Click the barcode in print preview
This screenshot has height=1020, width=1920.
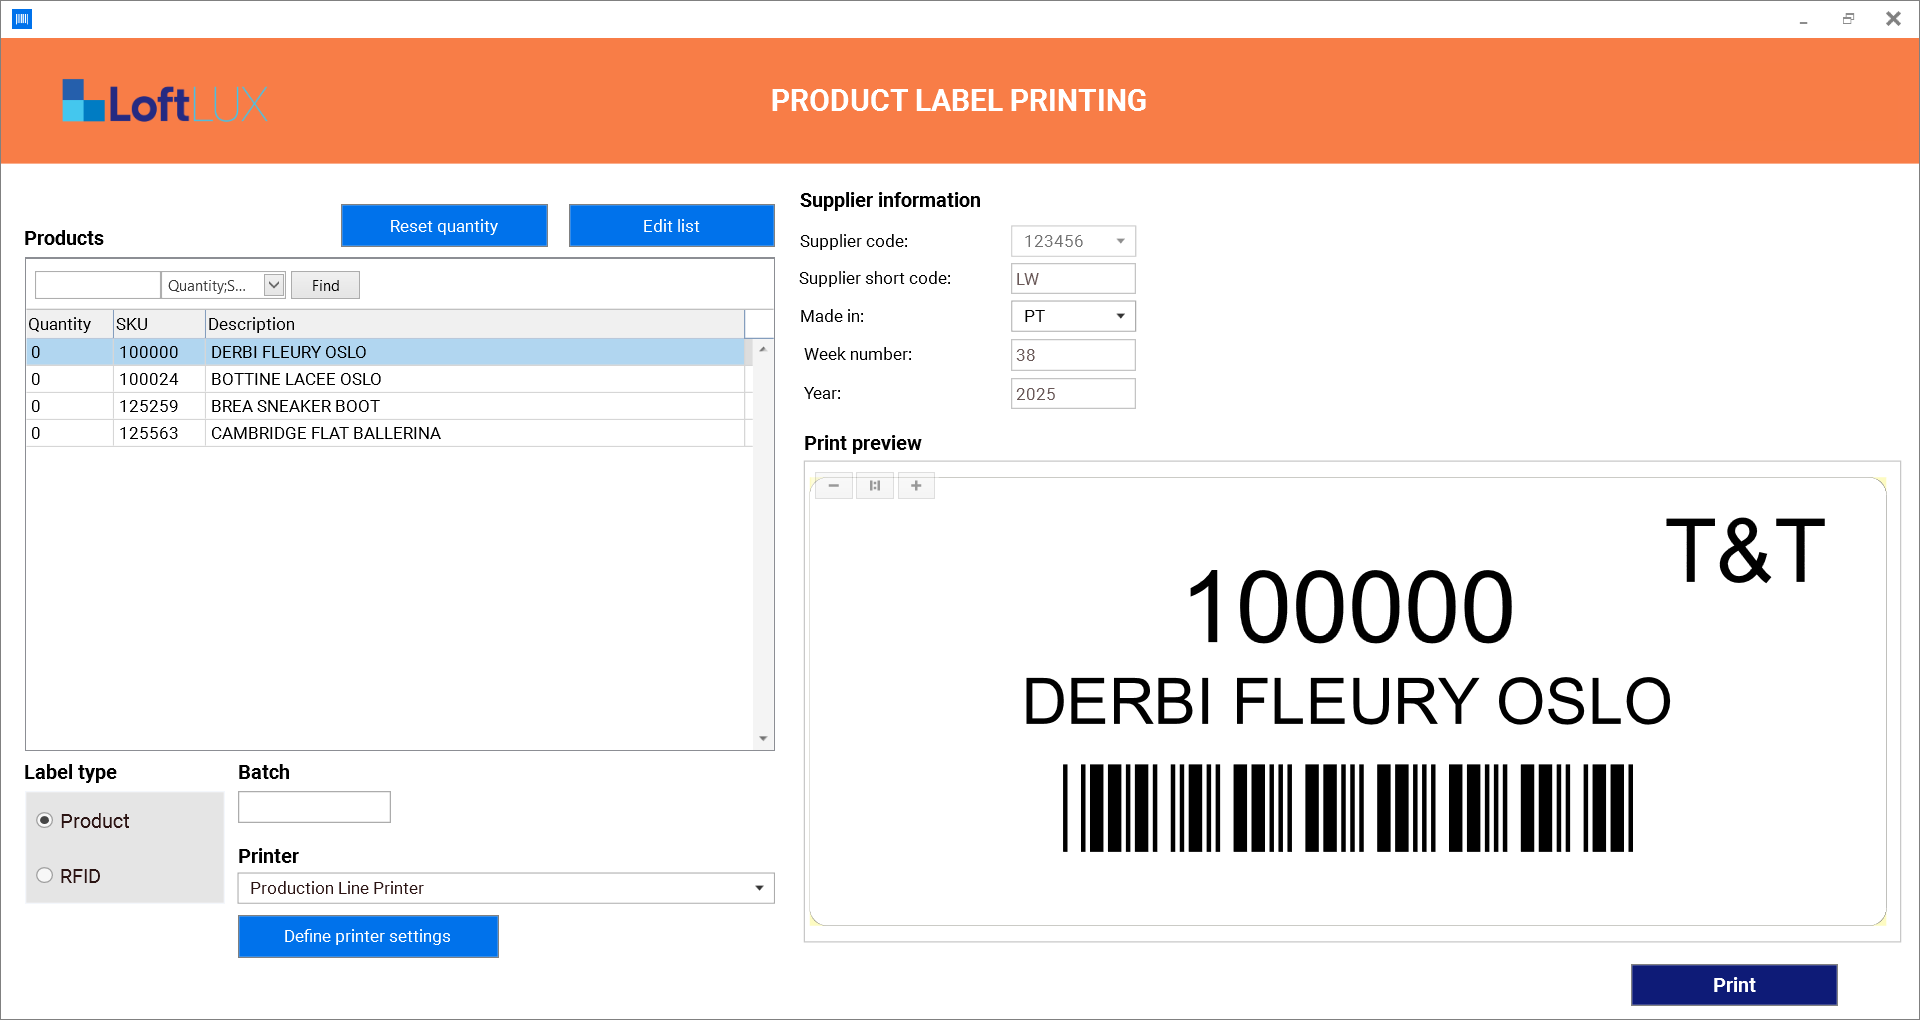(x=1348, y=808)
